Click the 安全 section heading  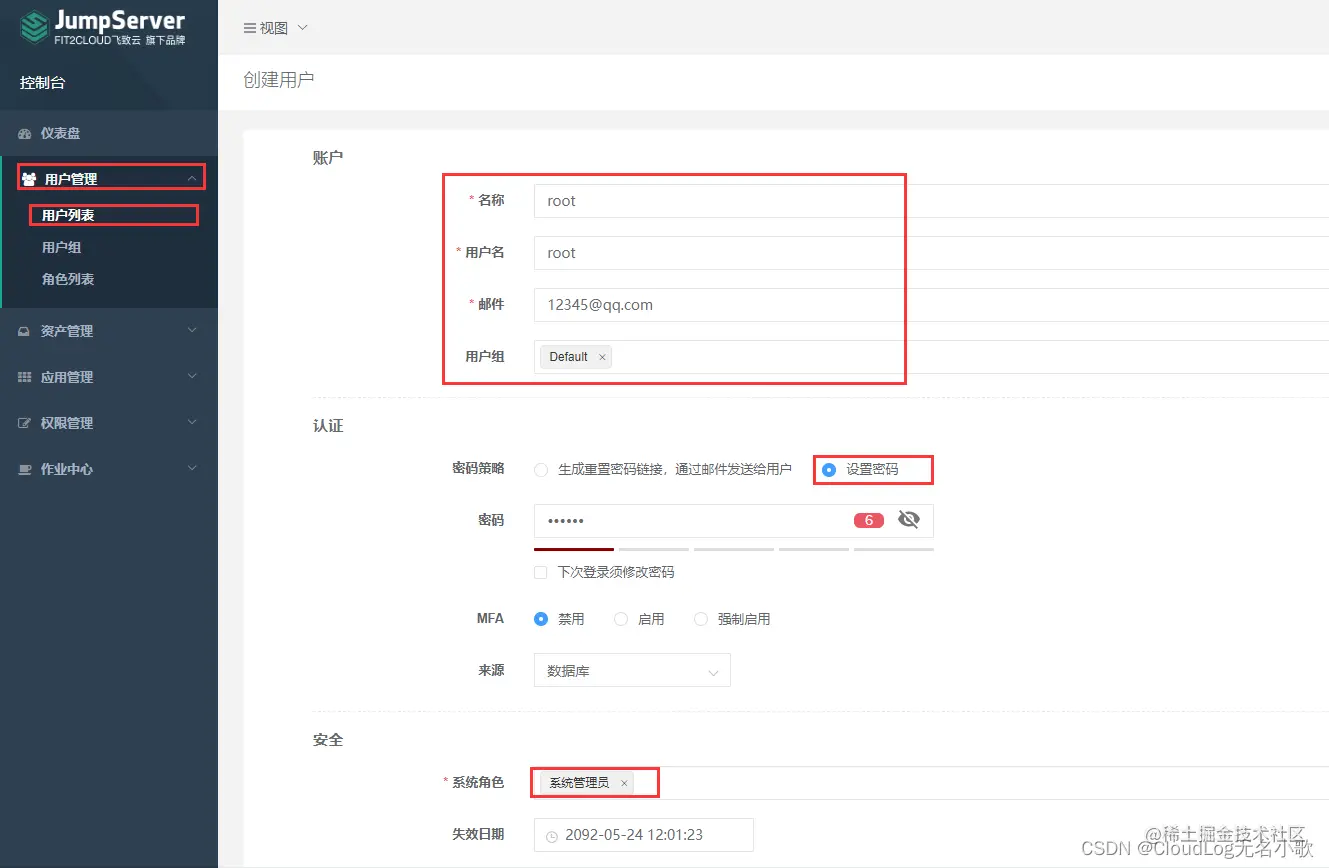tap(328, 740)
